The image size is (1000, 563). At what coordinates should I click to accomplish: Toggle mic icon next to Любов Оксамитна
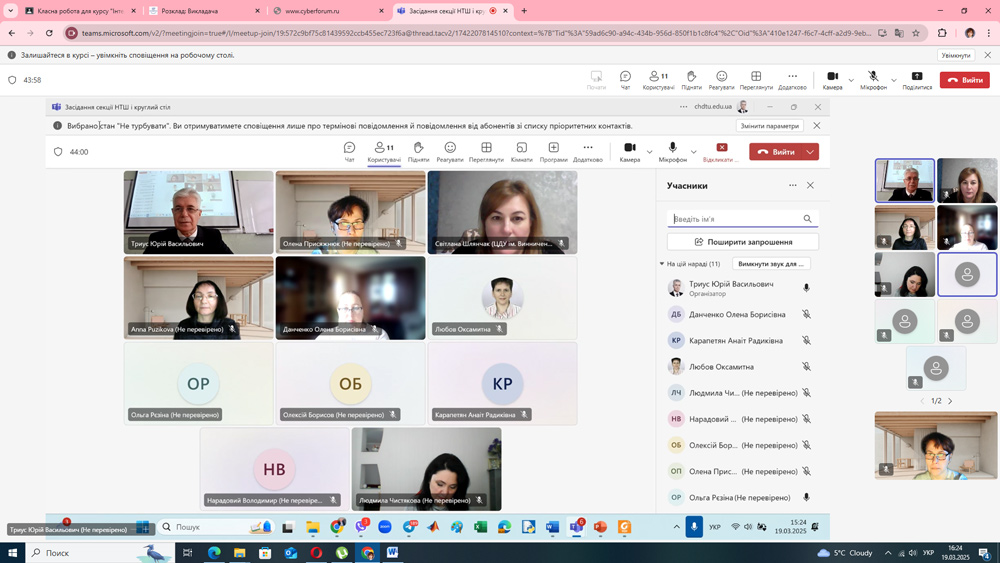pos(806,367)
